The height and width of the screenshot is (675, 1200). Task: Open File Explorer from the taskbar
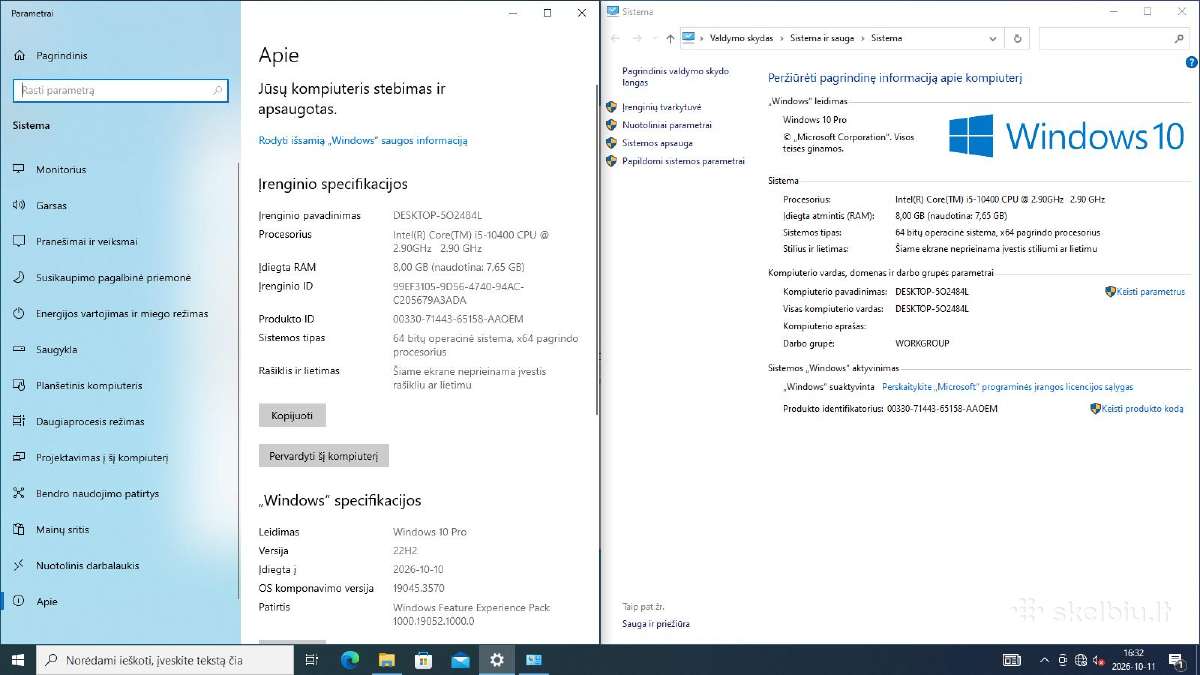coord(386,660)
